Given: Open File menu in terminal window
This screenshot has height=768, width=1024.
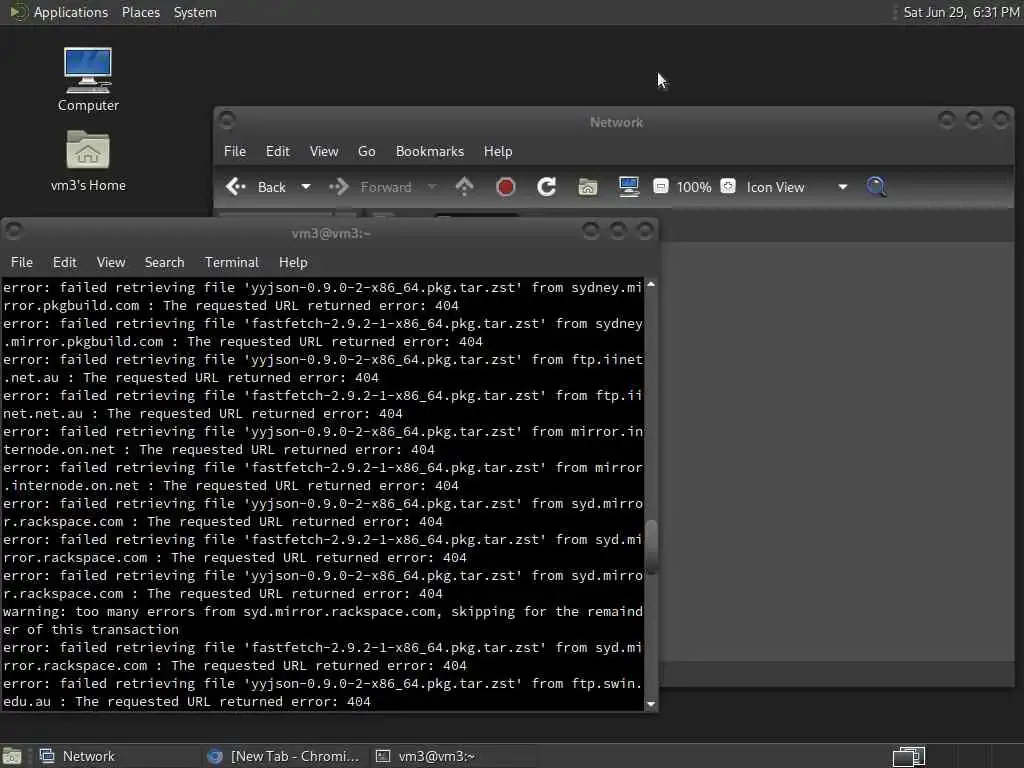Looking at the screenshot, I should point(22,263).
